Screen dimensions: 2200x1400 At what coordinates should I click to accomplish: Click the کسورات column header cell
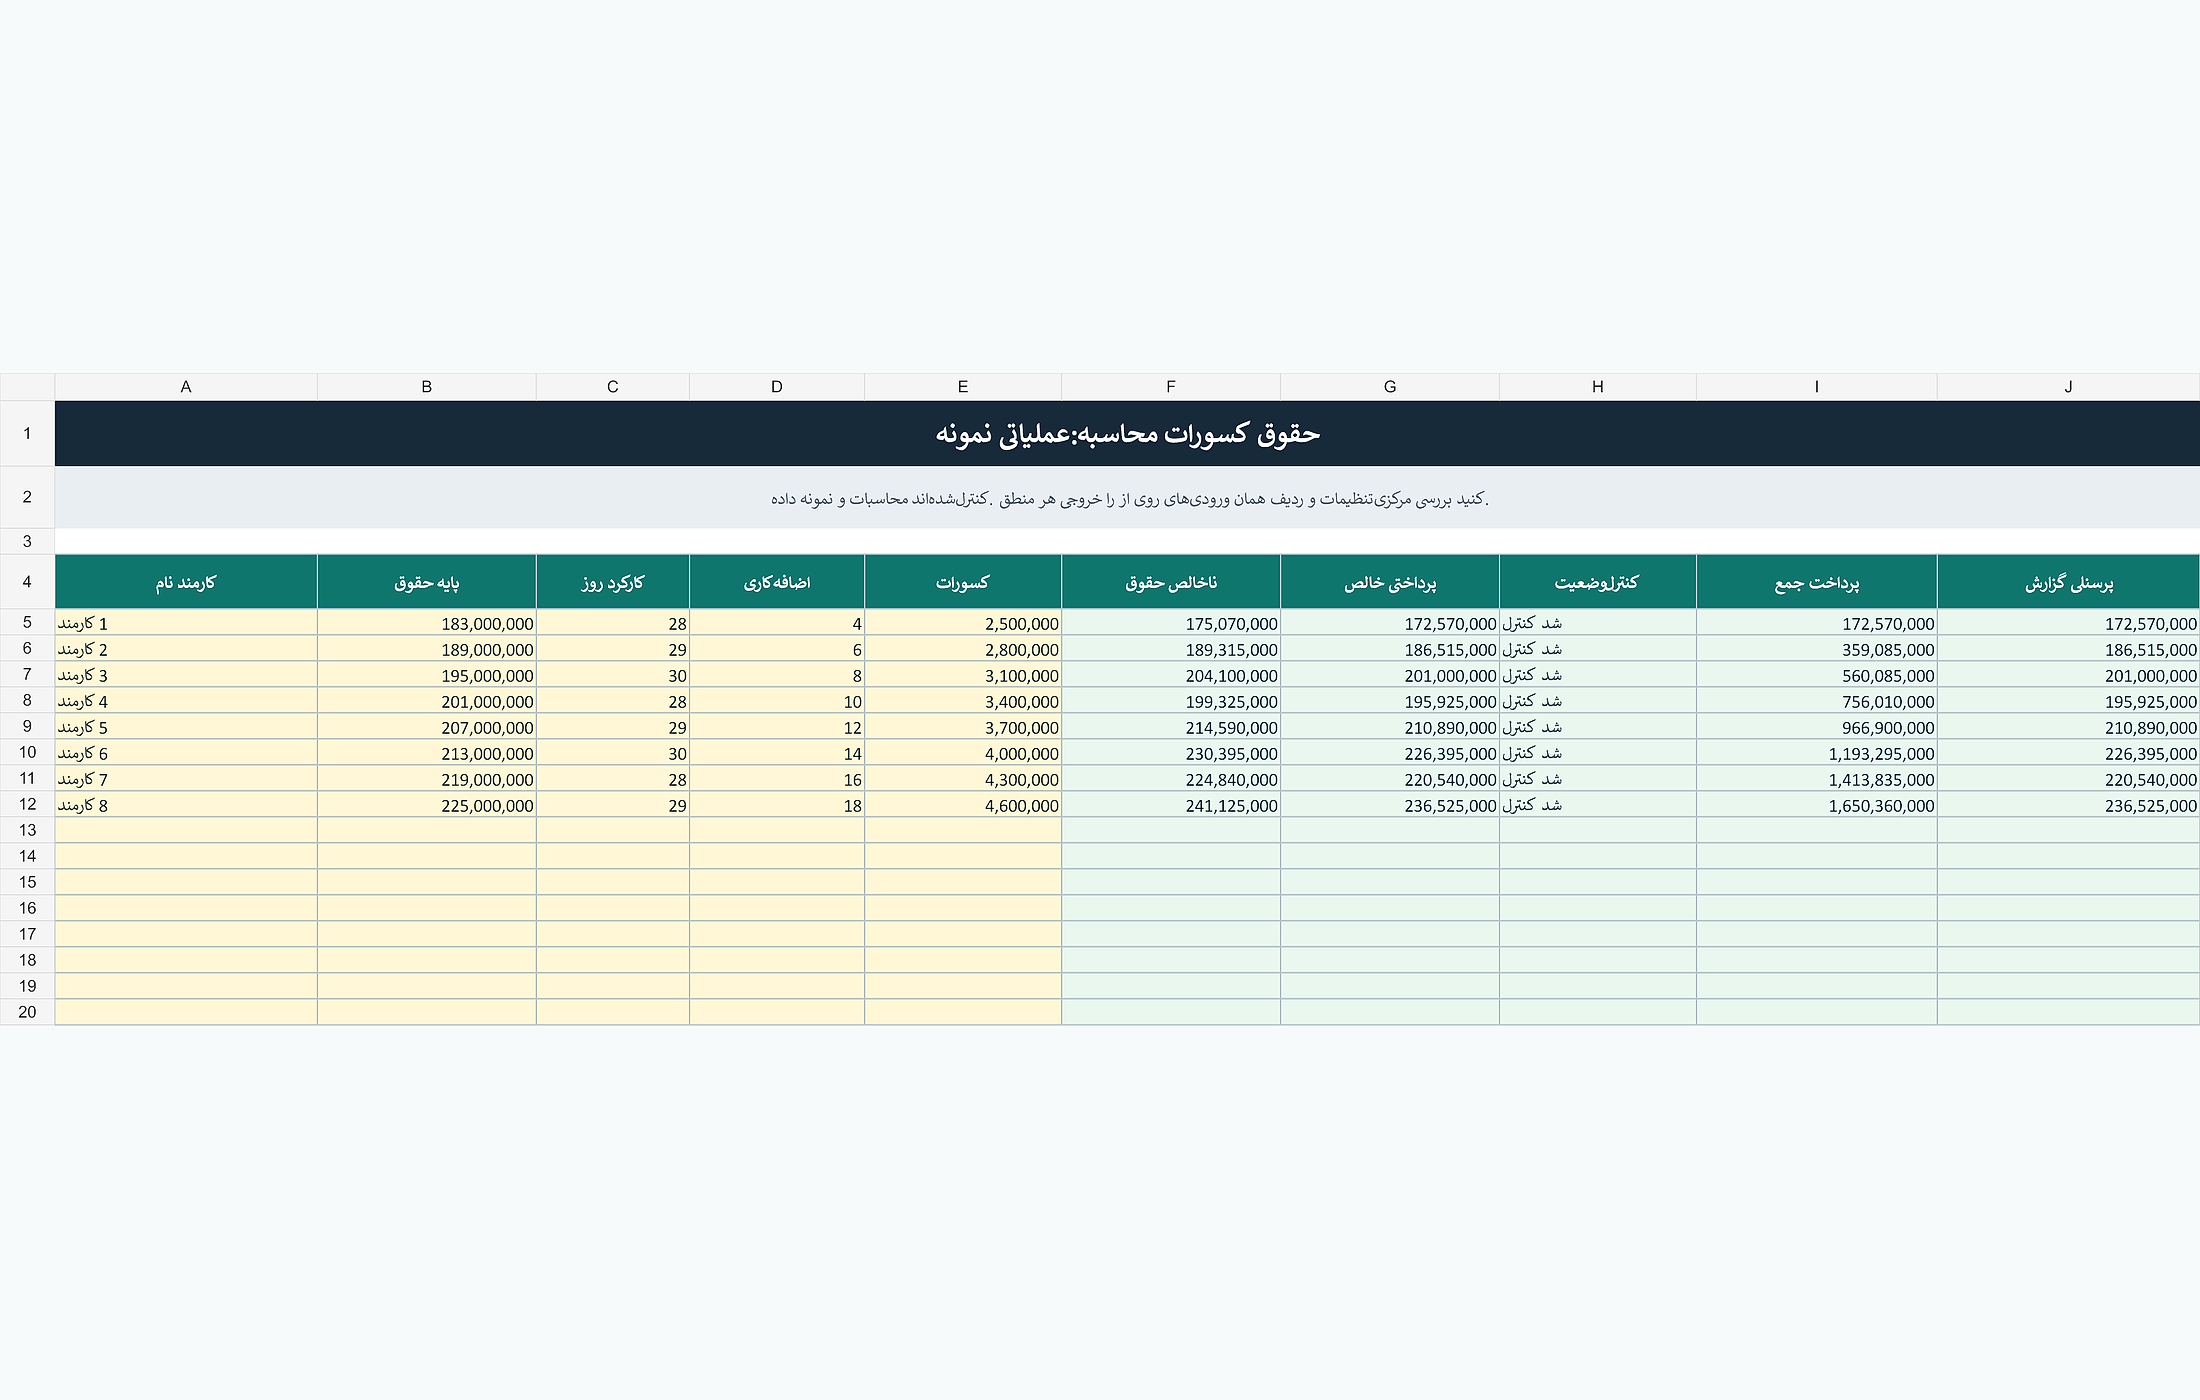[x=963, y=582]
